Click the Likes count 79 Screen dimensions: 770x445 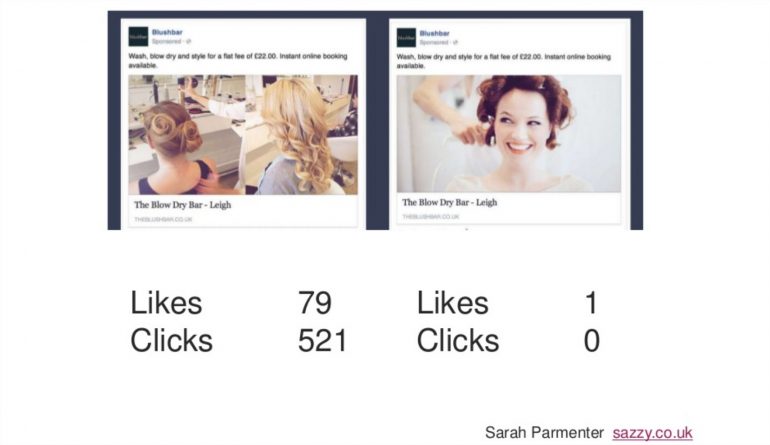(315, 303)
